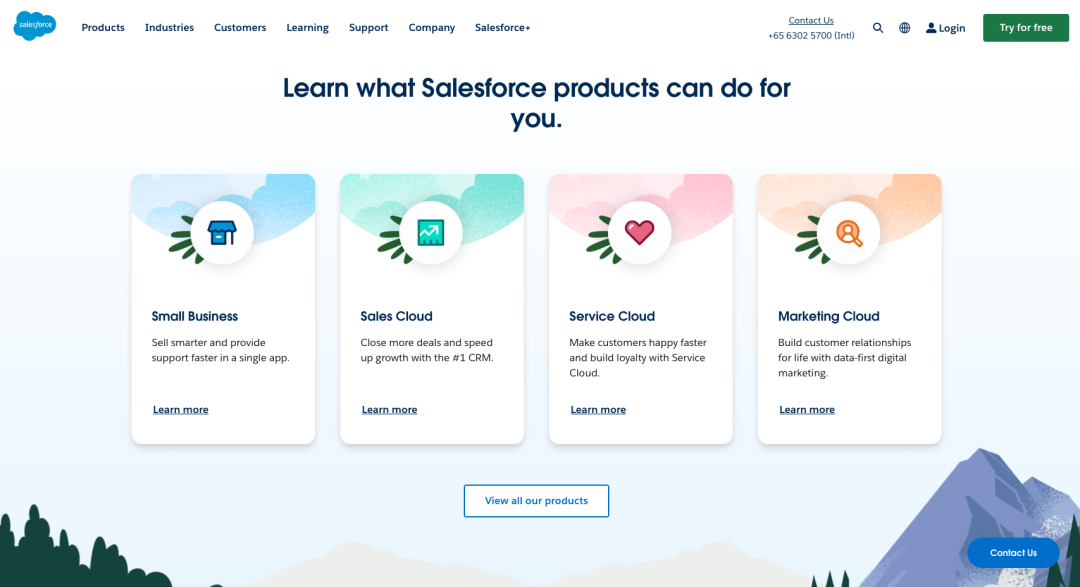1080x587 pixels.
Task: Follow the Contact Us link in header
Action: point(811,21)
